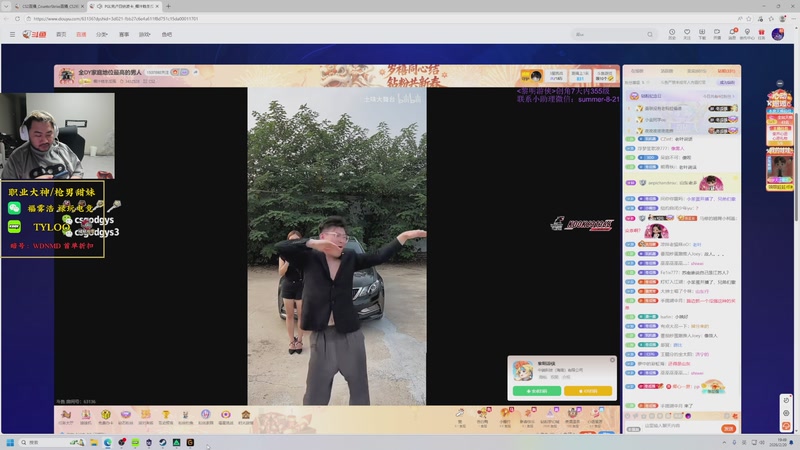The height and width of the screenshot is (450, 800).
Task: Open the tab search chevron
Action: pyautogui.click(x=6, y=6)
